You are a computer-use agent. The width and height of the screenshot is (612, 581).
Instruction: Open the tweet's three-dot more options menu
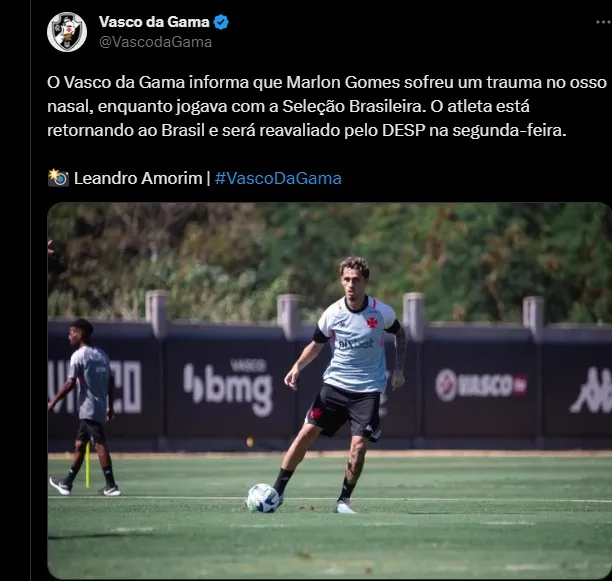(x=604, y=22)
